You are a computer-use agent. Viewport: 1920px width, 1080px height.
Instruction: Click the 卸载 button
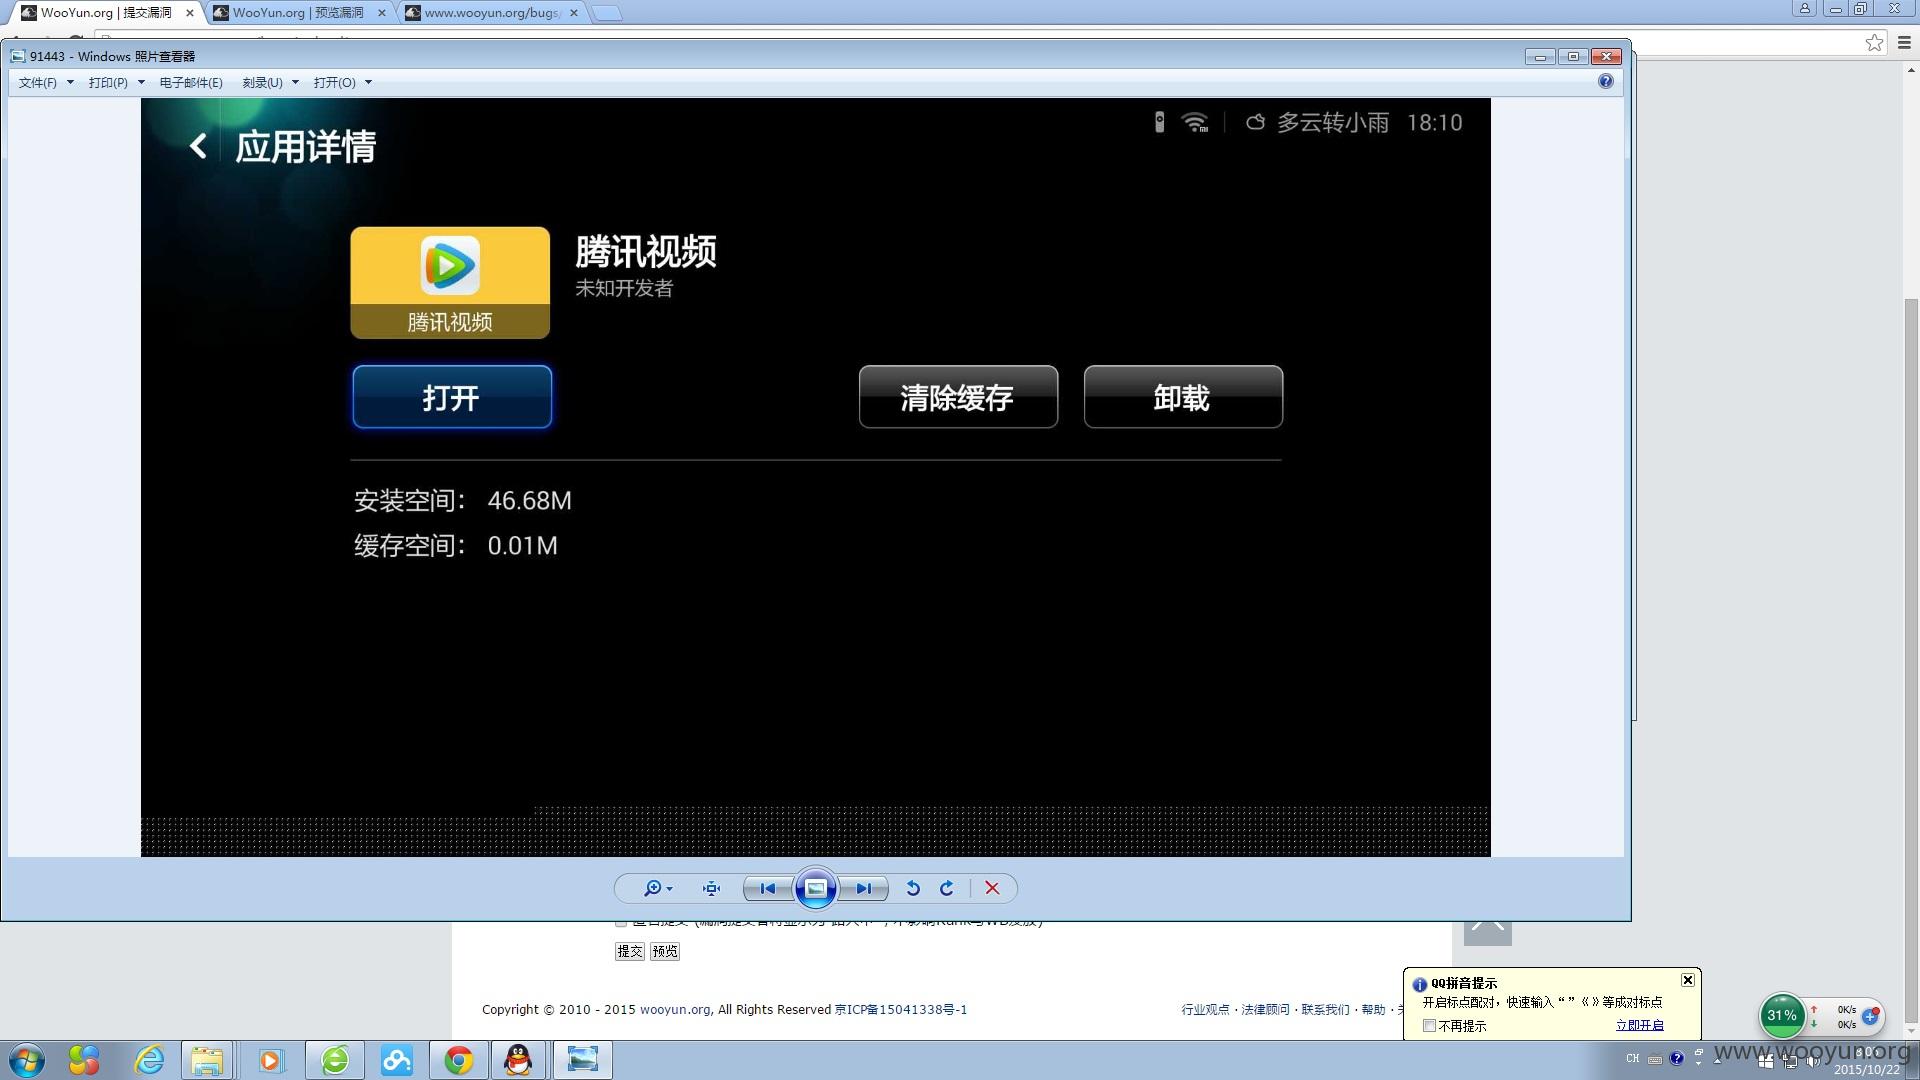click(x=1183, y=397)
